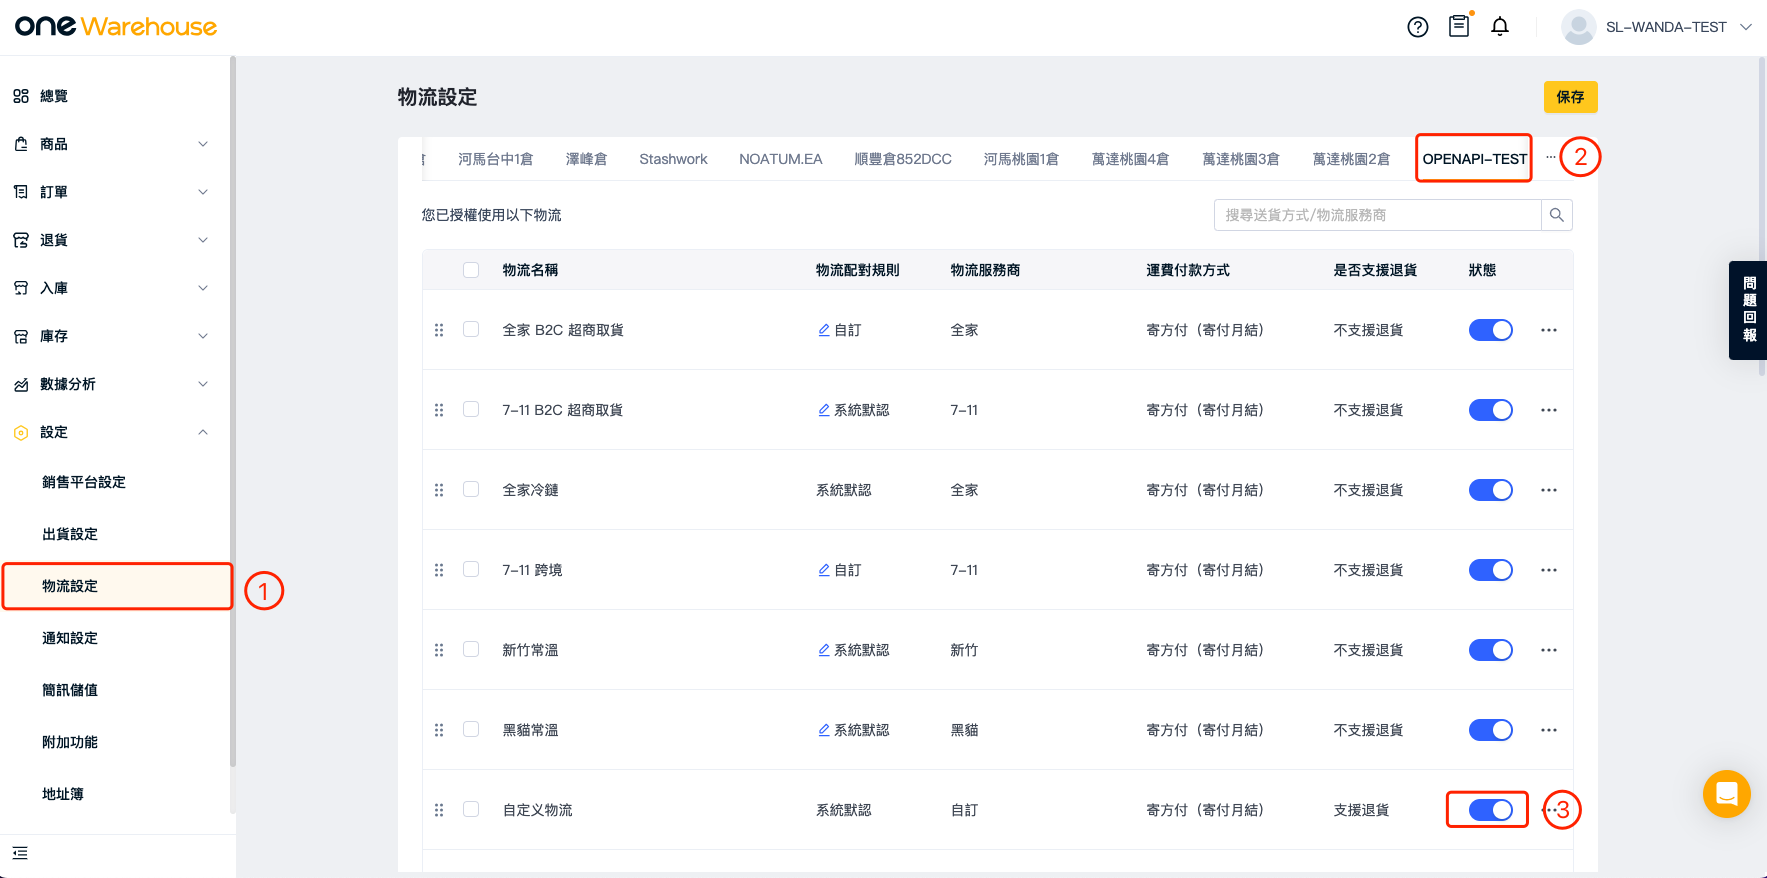Open the 問題回報 feedback button
The height and width of the screenshot is (878, 1767).
(1749, 310)
